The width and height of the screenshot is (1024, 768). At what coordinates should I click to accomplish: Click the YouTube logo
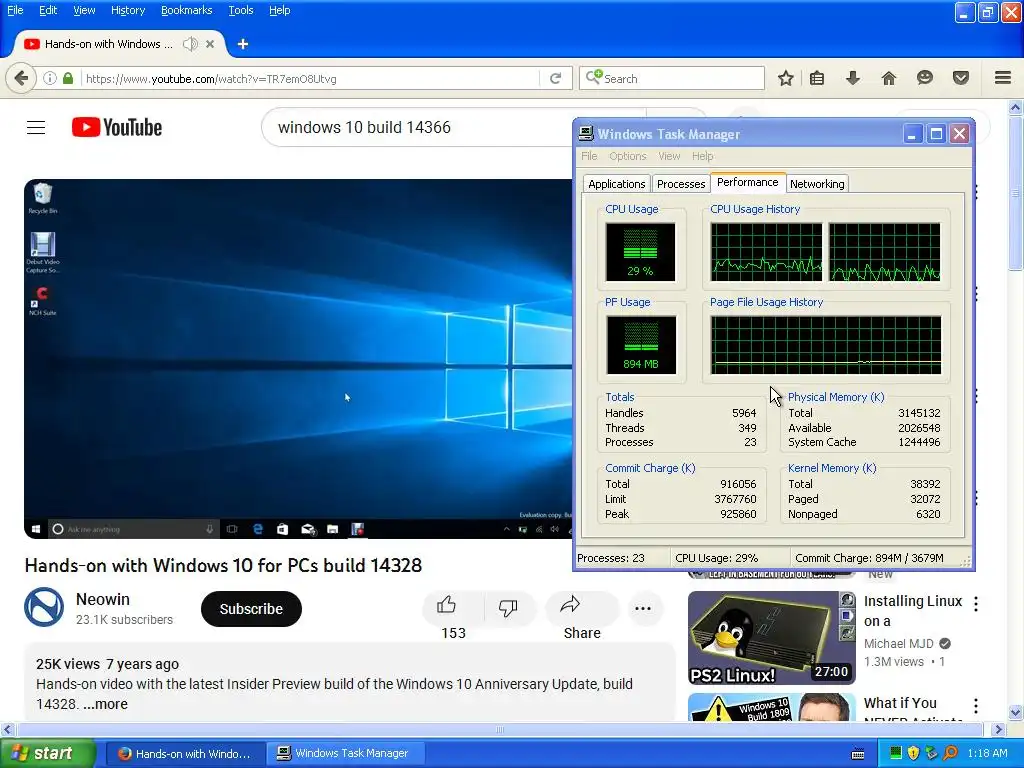point(117,127)
